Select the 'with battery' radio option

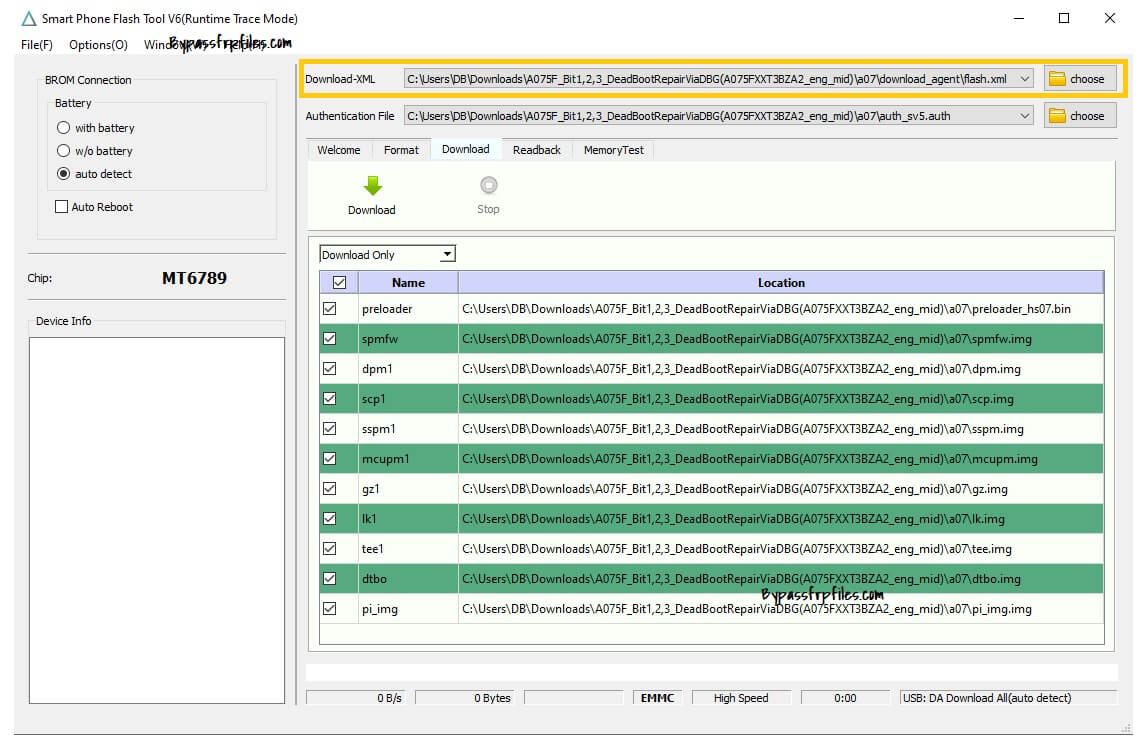pos(64,128)
